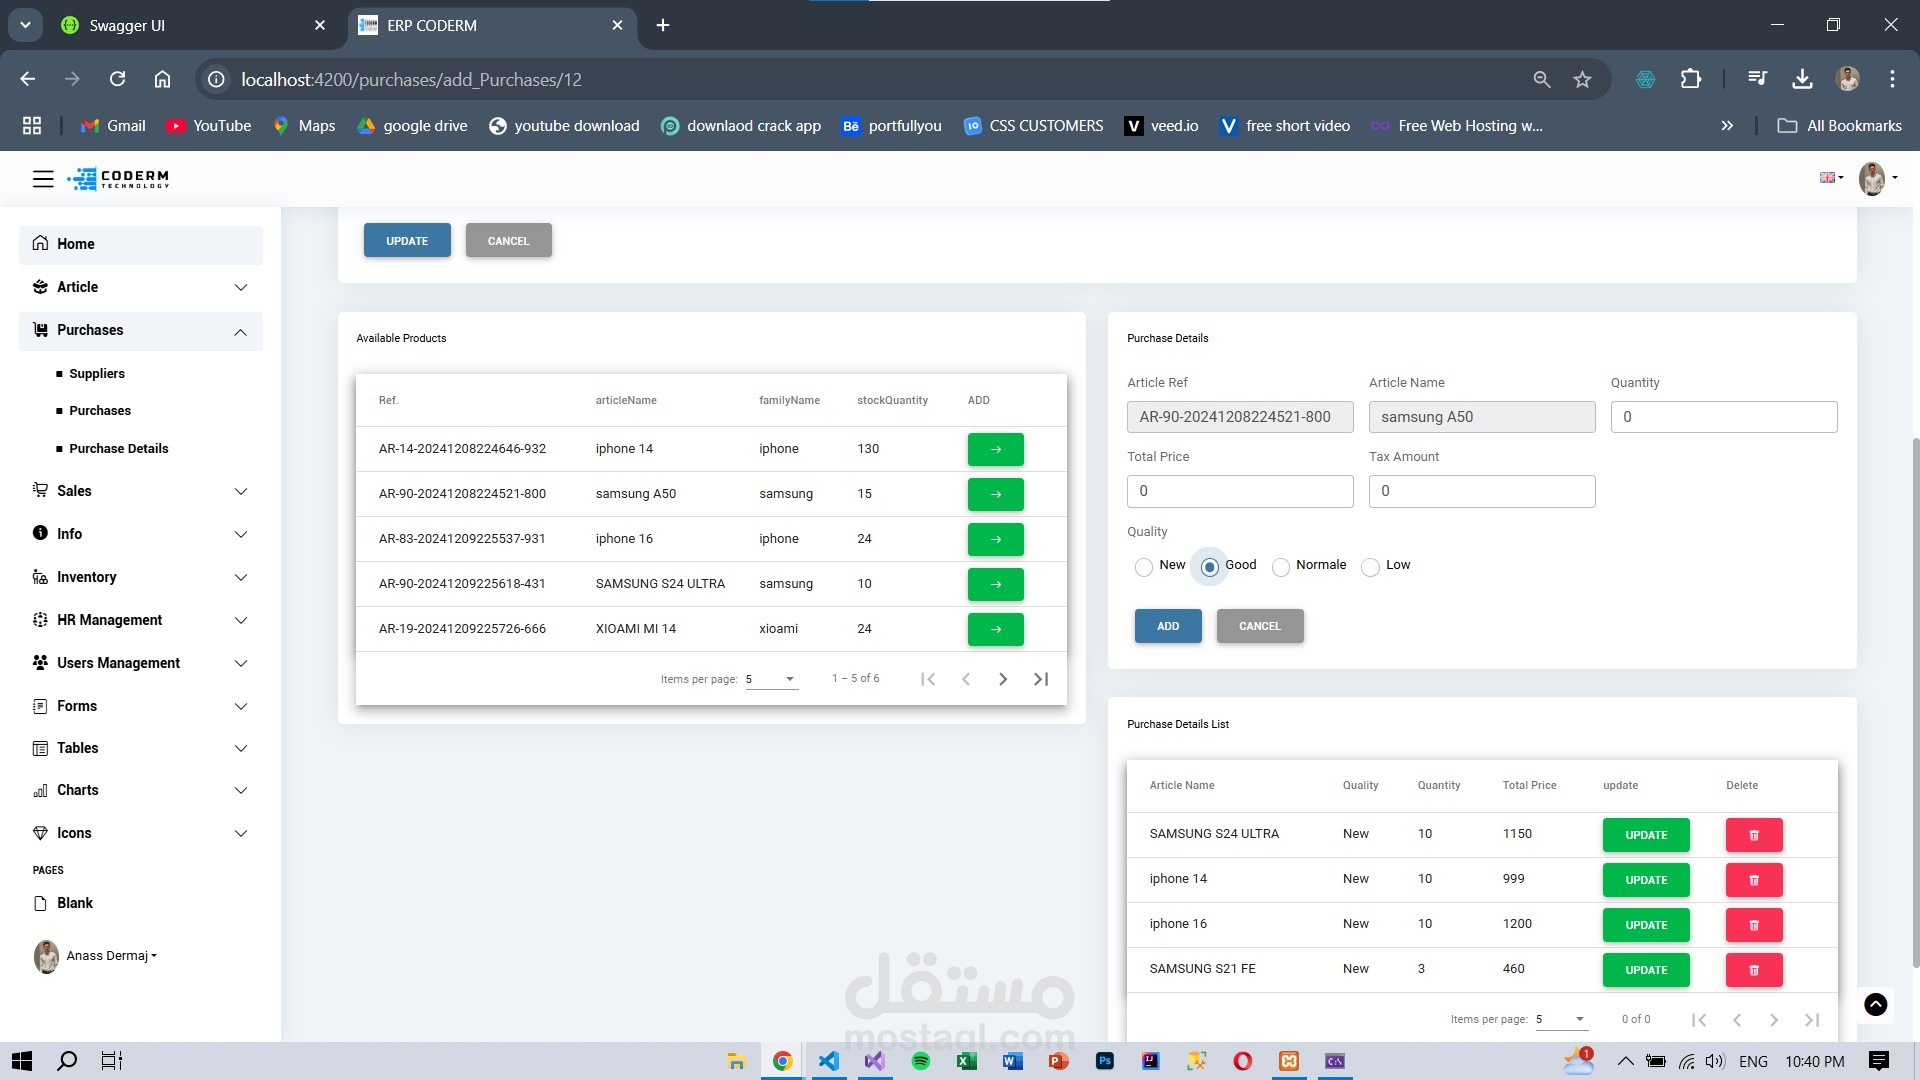Expand the Info sidebar menu

141,534
